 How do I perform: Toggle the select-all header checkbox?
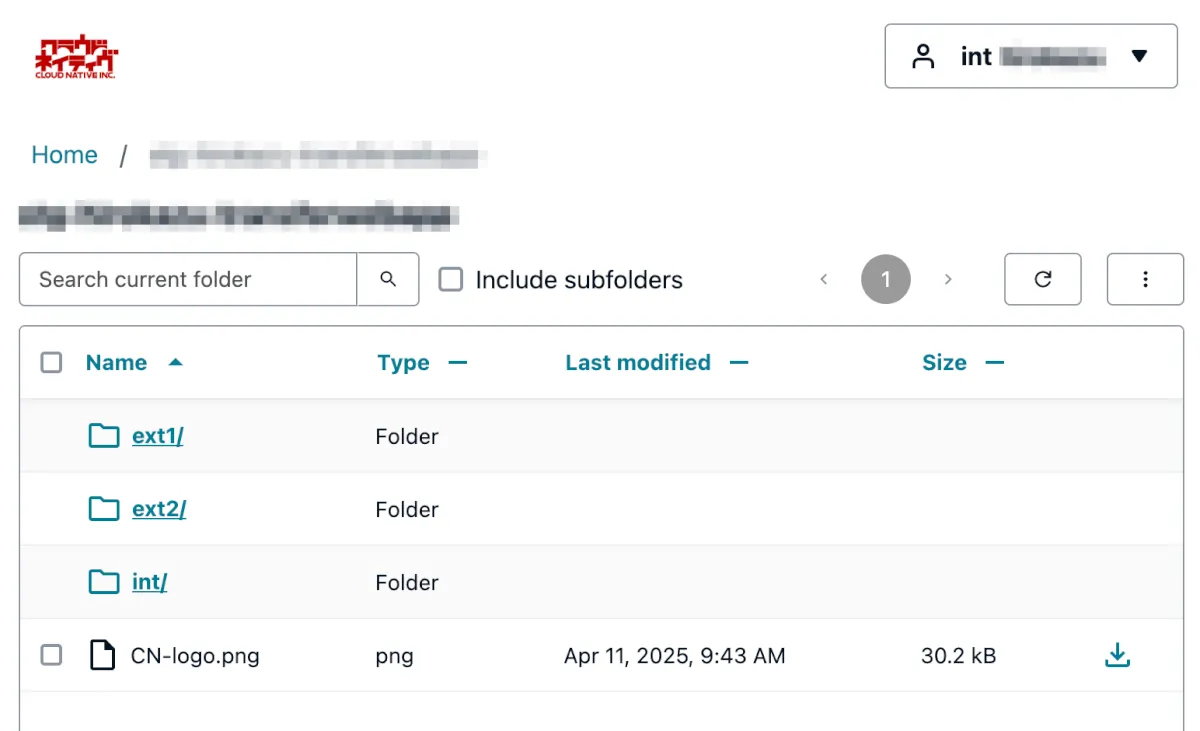[51, 363]
